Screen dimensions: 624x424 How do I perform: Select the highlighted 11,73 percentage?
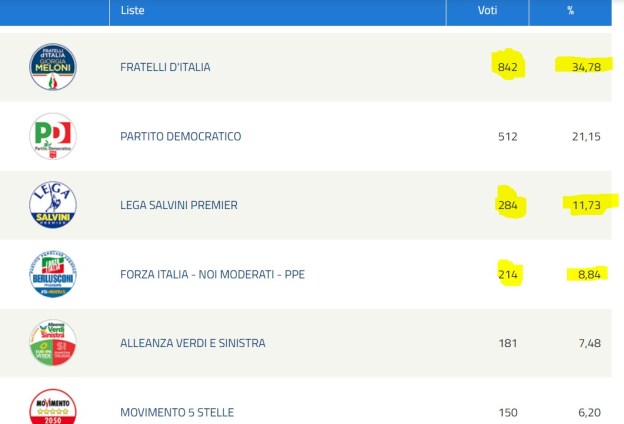point(586,205)
